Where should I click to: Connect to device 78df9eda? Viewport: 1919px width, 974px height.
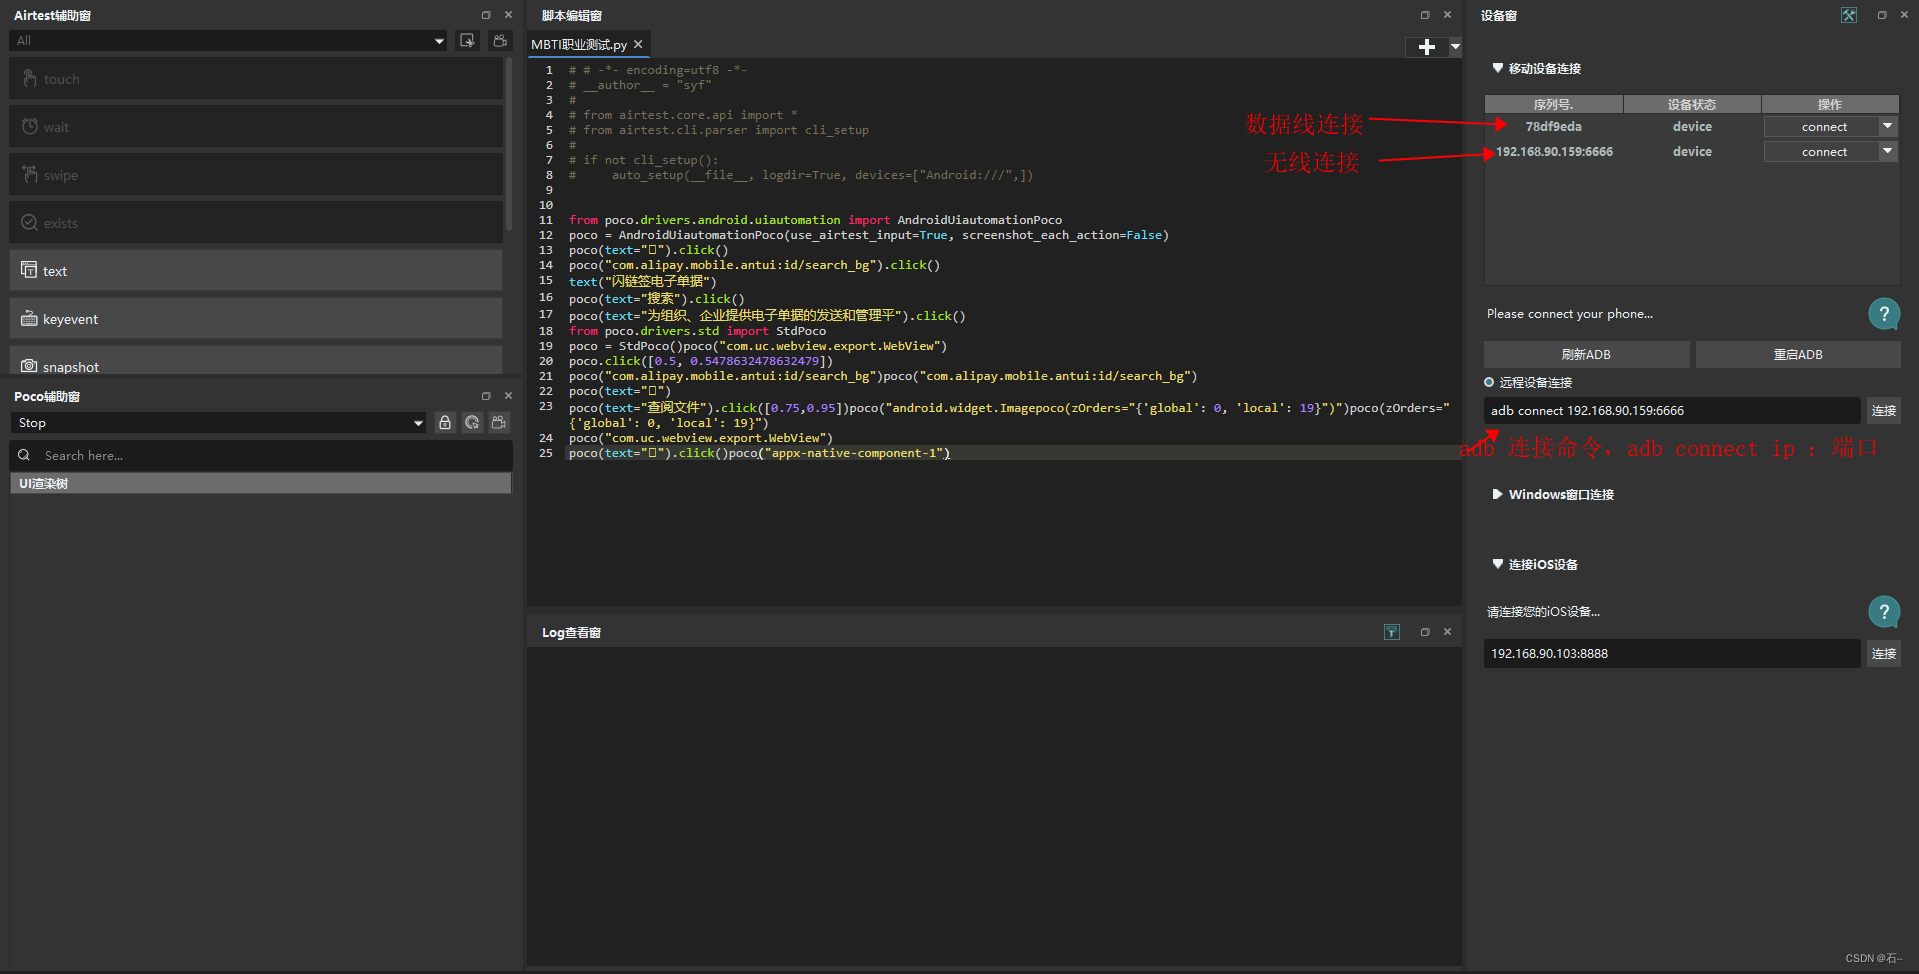[x=1823, y=127]
